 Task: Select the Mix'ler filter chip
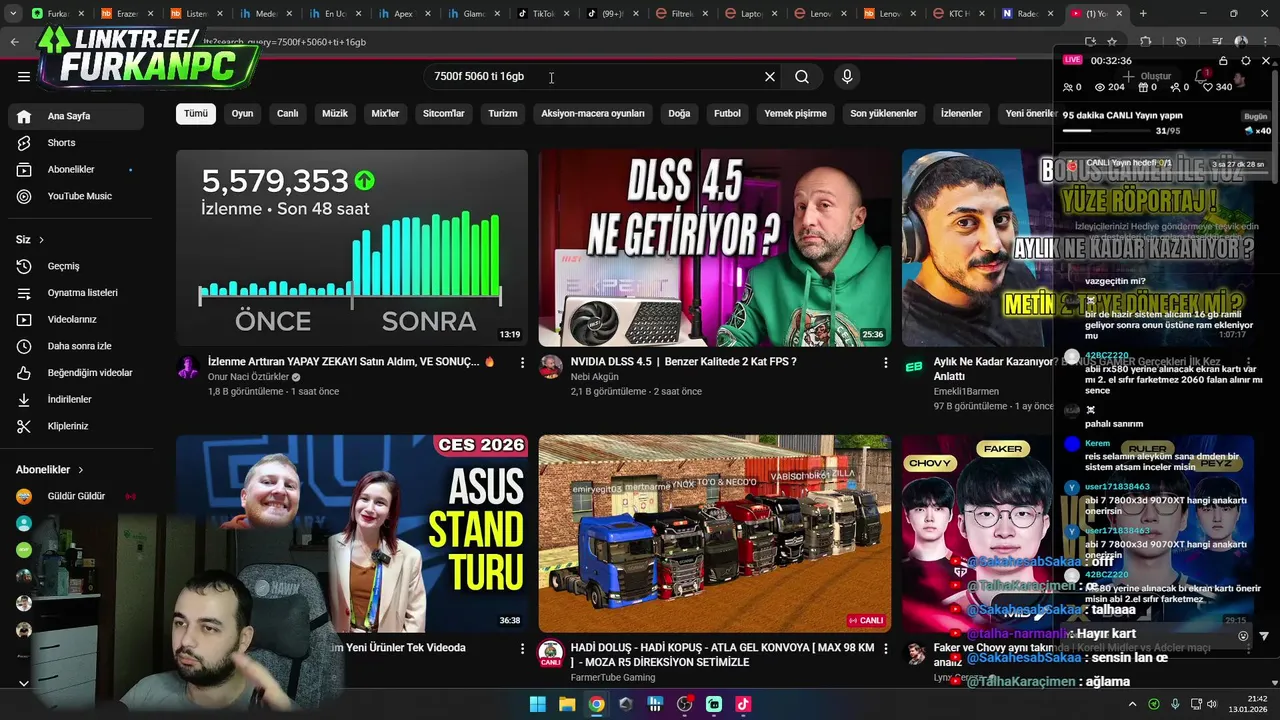coord(385,113)
